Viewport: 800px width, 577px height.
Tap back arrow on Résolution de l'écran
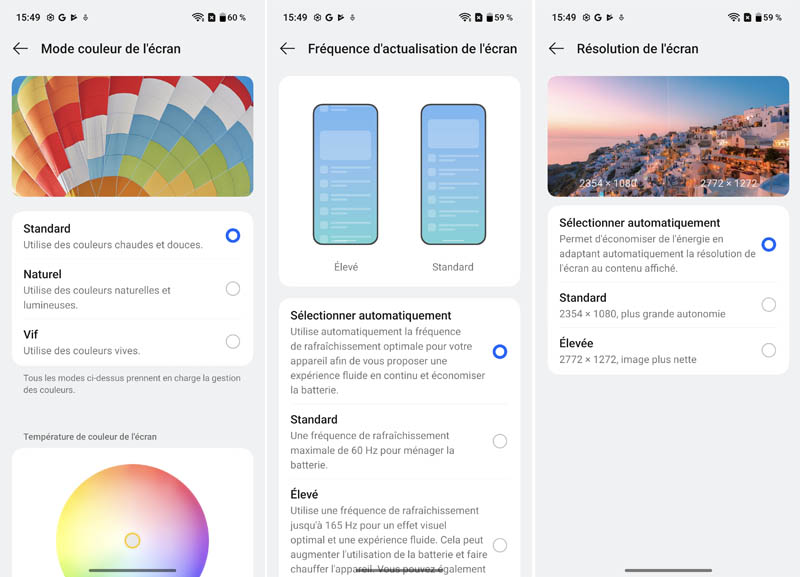click(x=557, y=49)
